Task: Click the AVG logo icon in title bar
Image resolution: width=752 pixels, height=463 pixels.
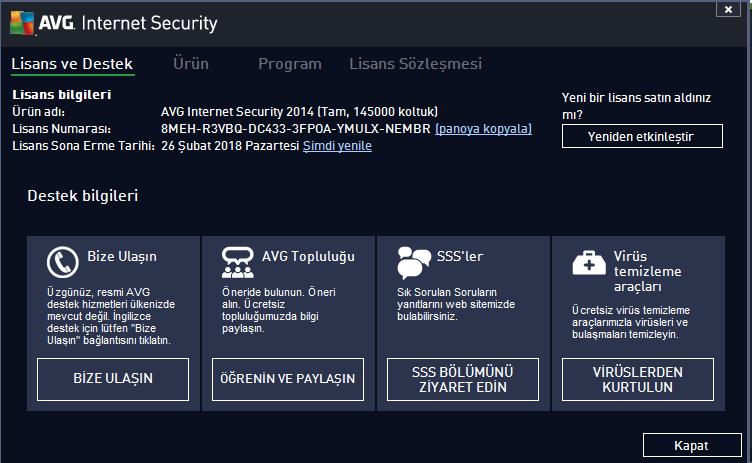Action: (22, 23)
